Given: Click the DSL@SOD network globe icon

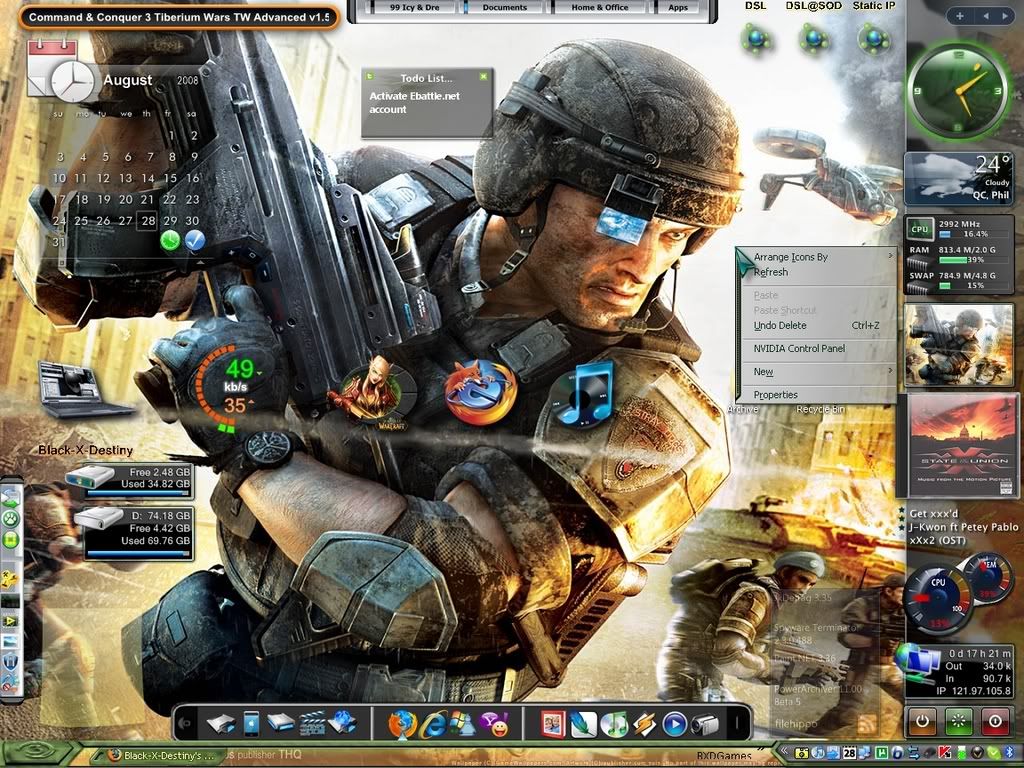Looking at the screenshot, I should click(x=814, y=39).
